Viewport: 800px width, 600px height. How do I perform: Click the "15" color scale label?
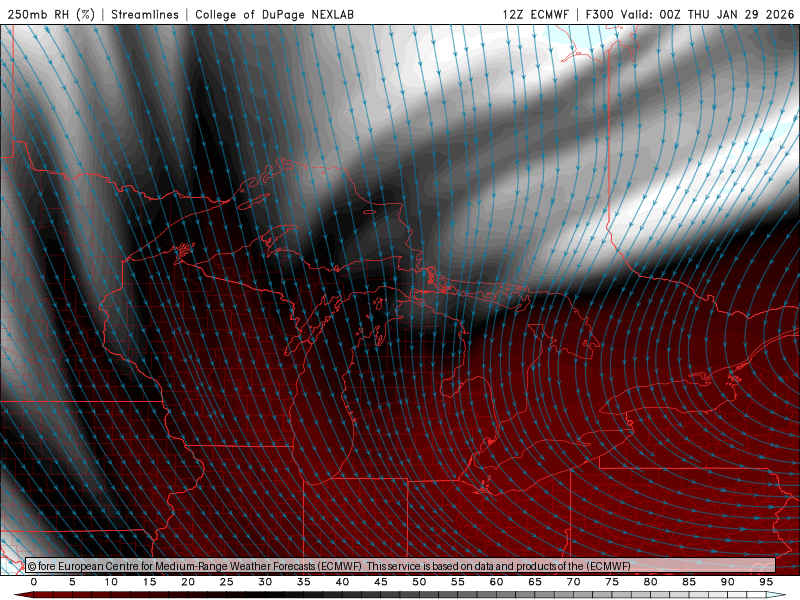tap(149, 582)
